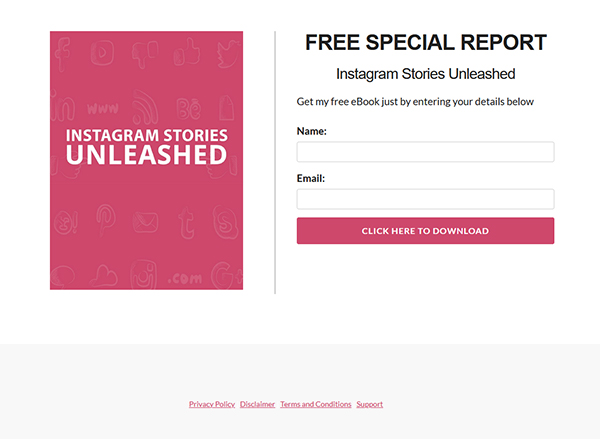600x439 pixels.
Task: Focus the Email input field
Action: click(425, 199)
